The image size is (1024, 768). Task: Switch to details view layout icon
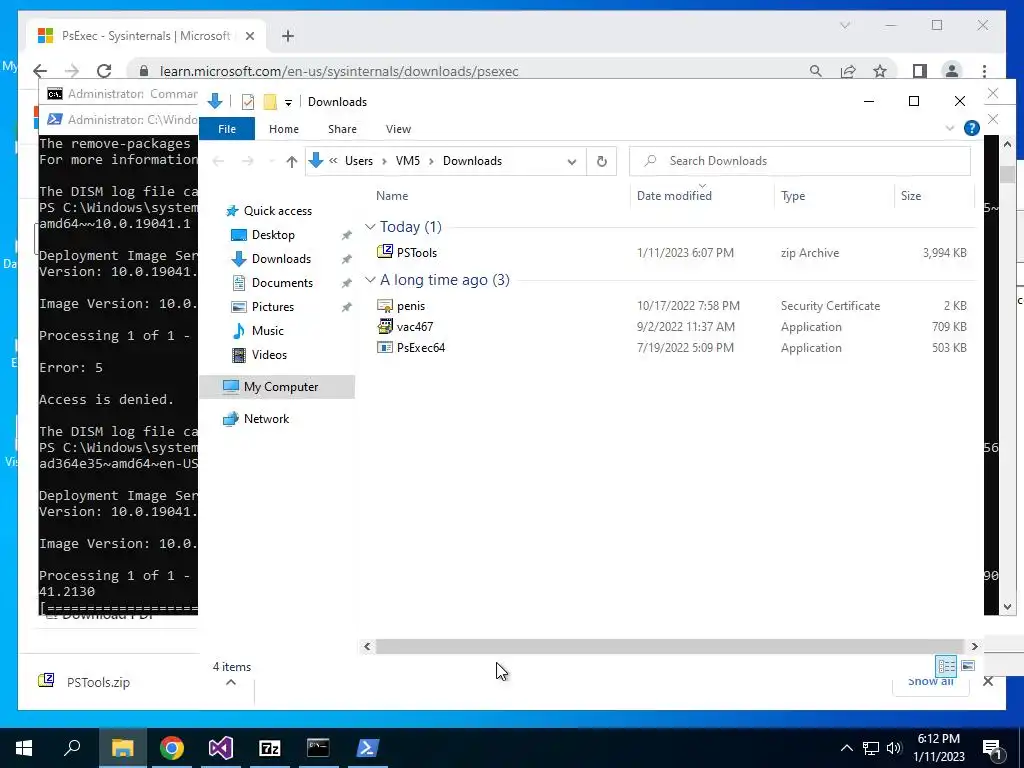(x=946, y=666)
